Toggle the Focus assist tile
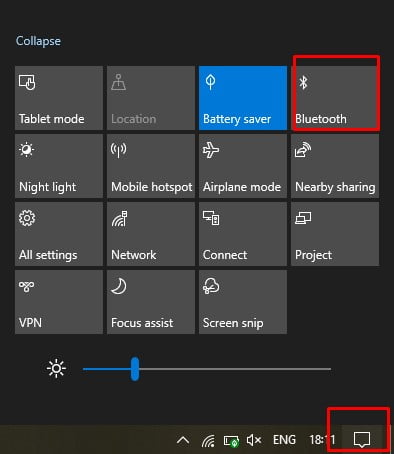The width and height of the screenshot is (394, 454). tap(151, 302)
